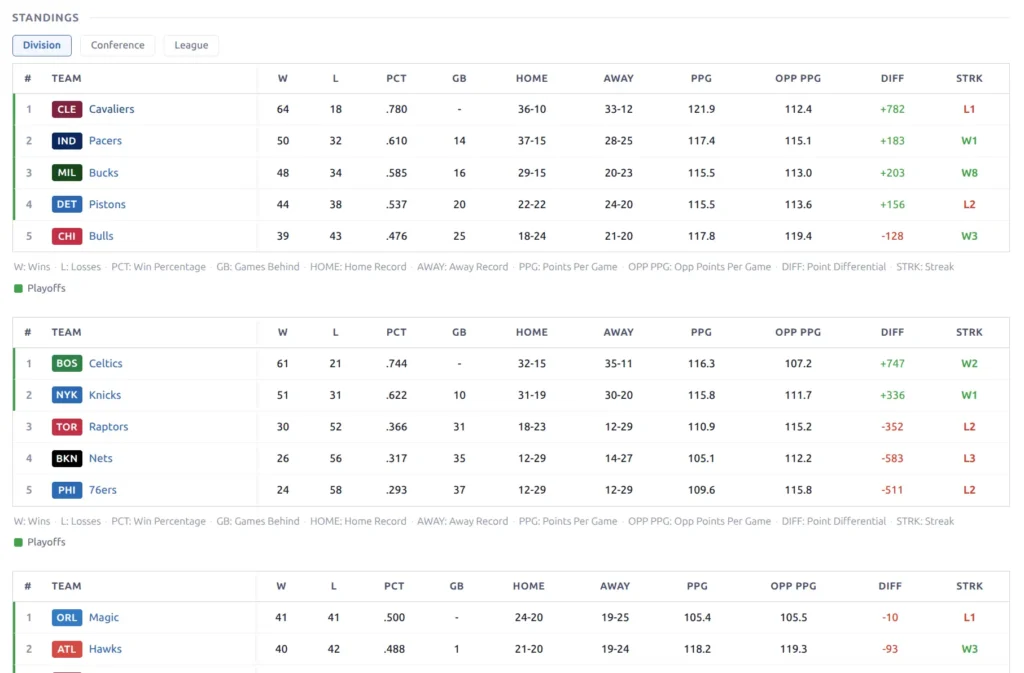Click the STANDINGS section heading
1024x673 pixels.
click(x=45, y=18)
